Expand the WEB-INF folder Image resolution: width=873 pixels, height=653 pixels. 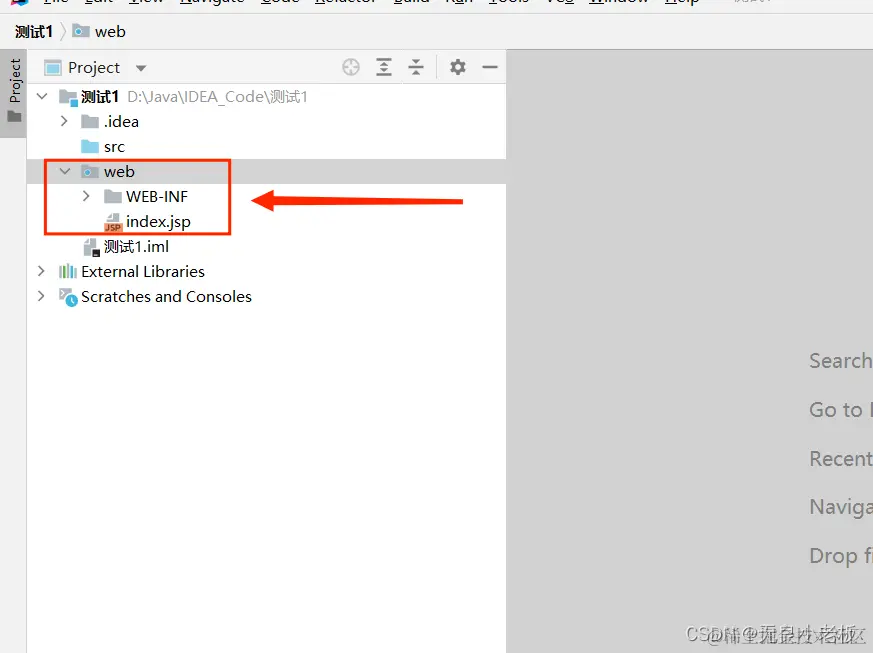(86, 196)
